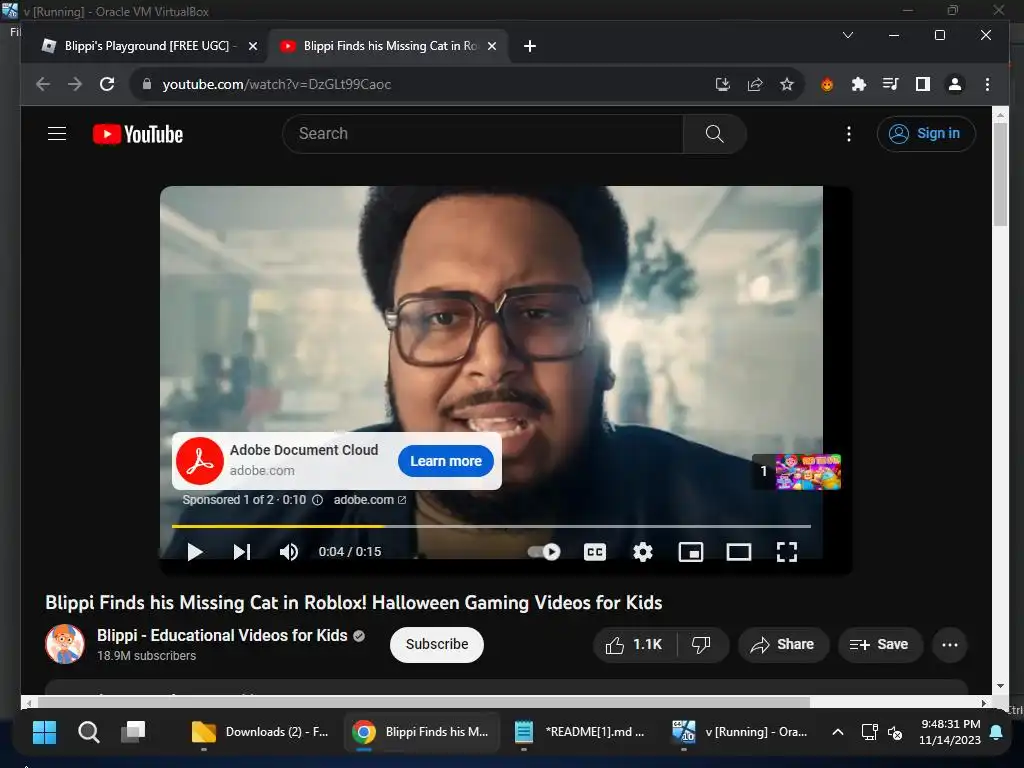
Task: Go forward in browser history
Action: [75, 84]
